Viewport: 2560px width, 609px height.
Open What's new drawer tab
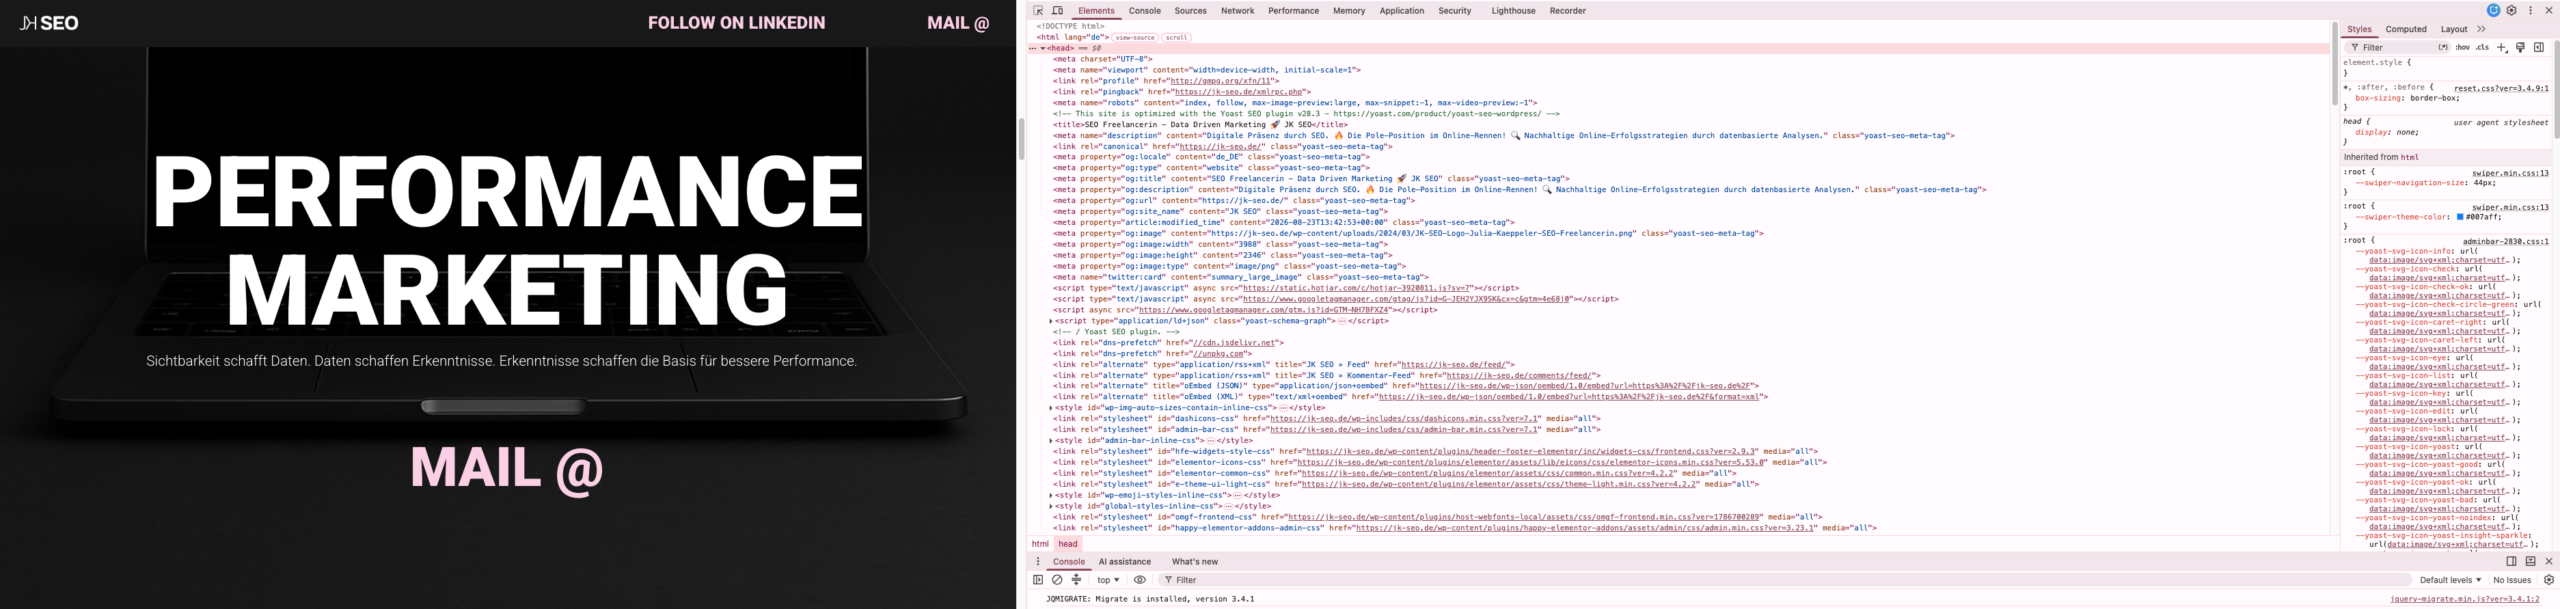click(x=1195, y=562)
